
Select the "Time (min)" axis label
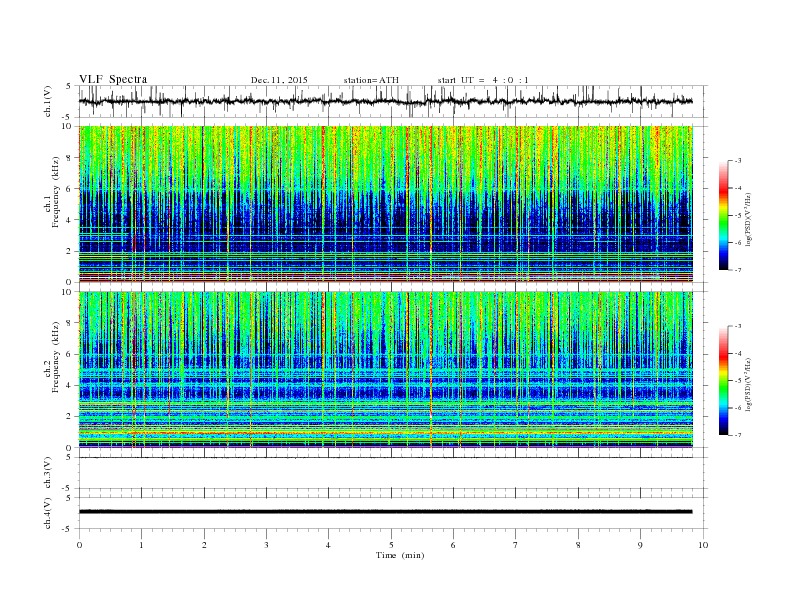[400, 555]
